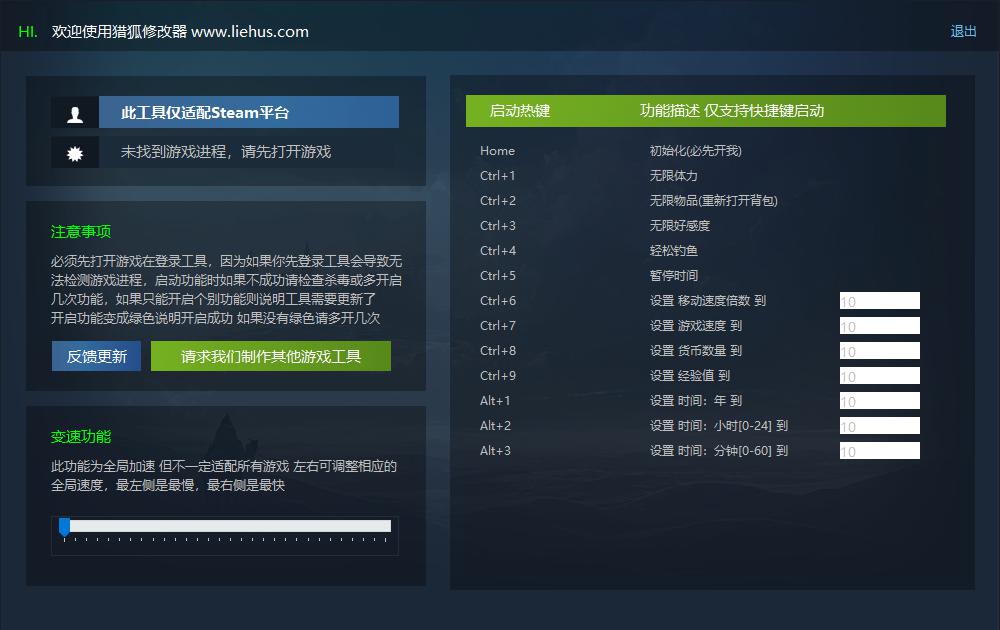Click the 无限体力 function text

click(673, 176)
